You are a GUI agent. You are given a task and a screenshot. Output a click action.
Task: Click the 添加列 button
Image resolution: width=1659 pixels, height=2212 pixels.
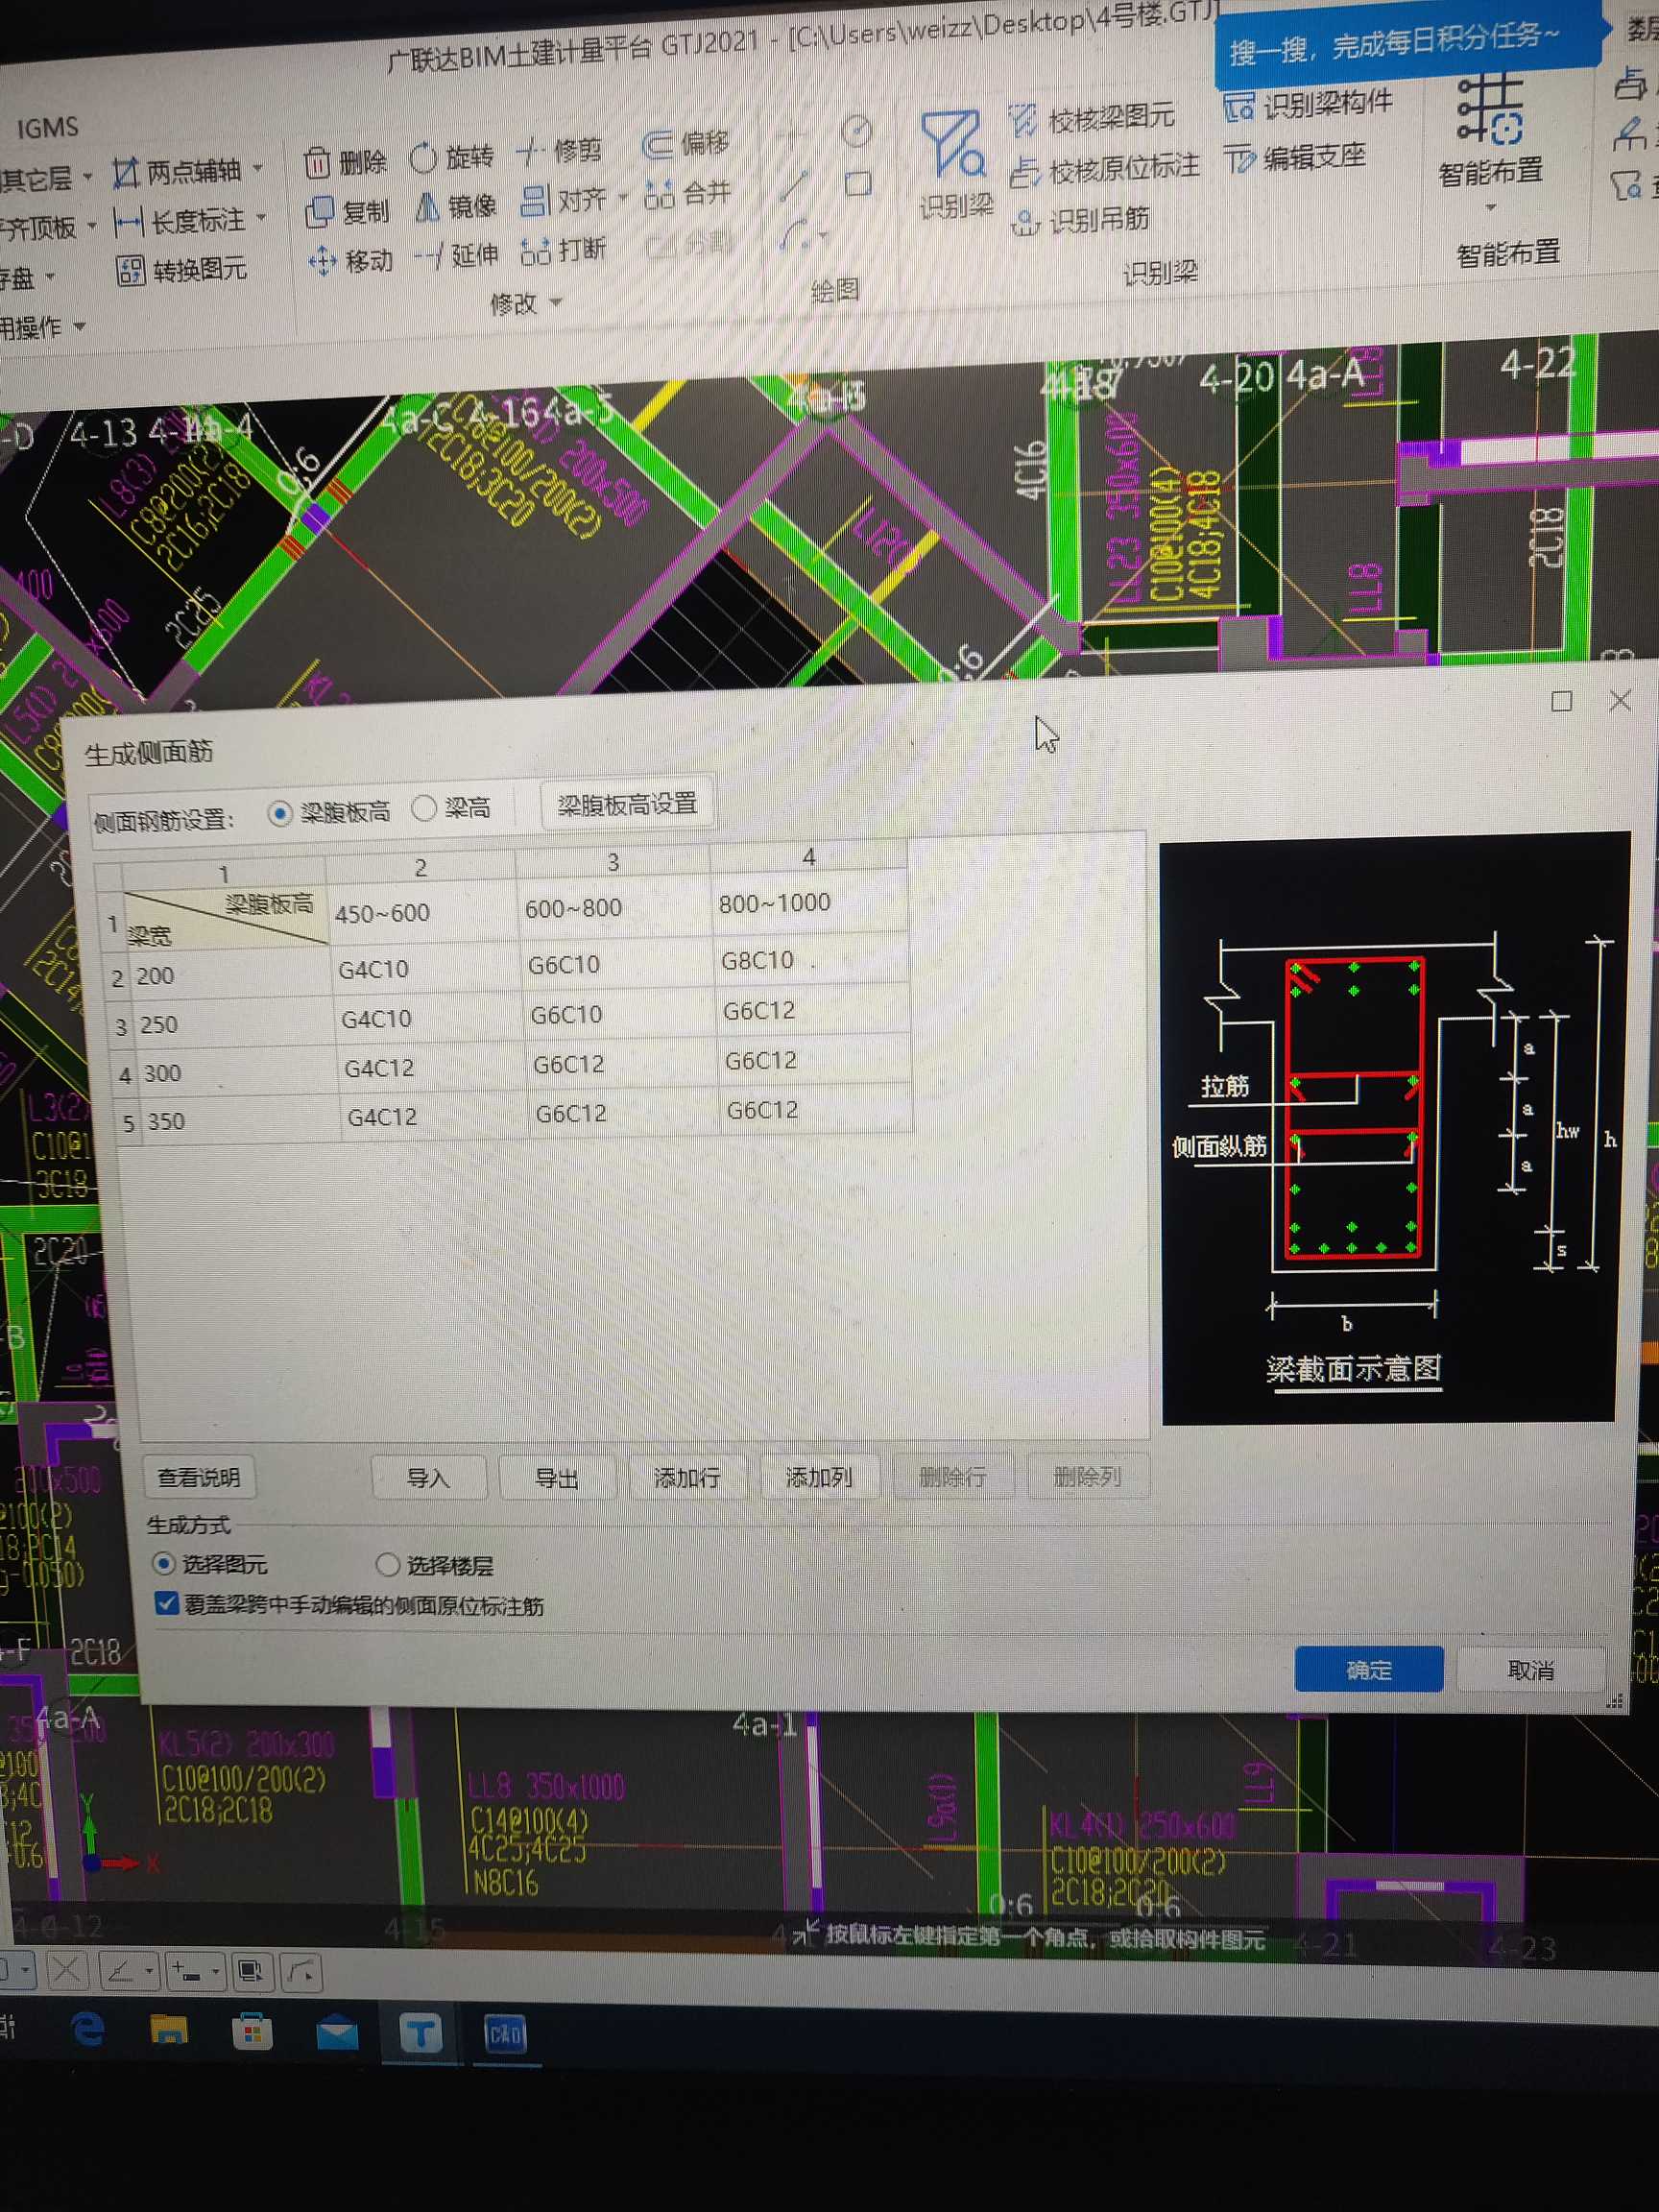pyautogui.click(x=819, y=1476)
